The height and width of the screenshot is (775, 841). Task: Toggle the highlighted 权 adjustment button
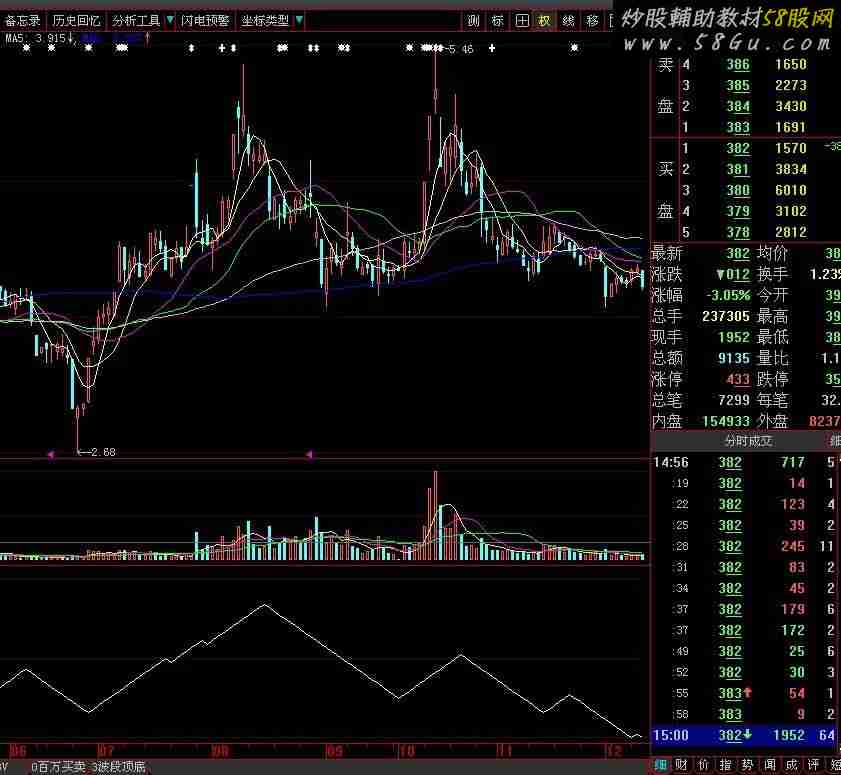pyautogui.click(x=544, y=20)
